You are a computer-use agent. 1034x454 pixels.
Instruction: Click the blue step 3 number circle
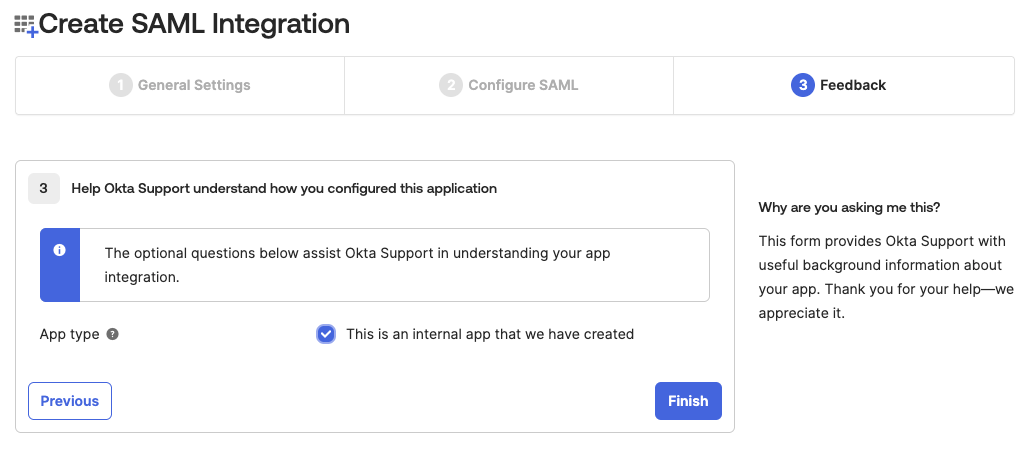tap(802, 85)
